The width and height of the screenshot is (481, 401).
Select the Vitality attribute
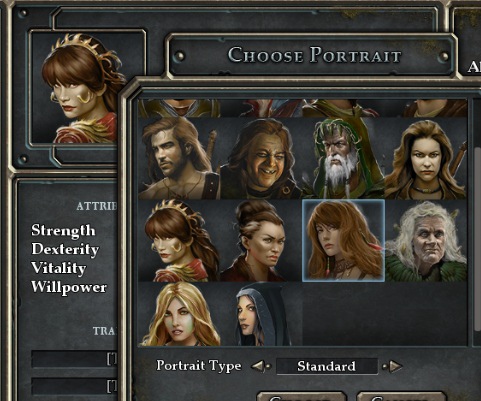59,268
